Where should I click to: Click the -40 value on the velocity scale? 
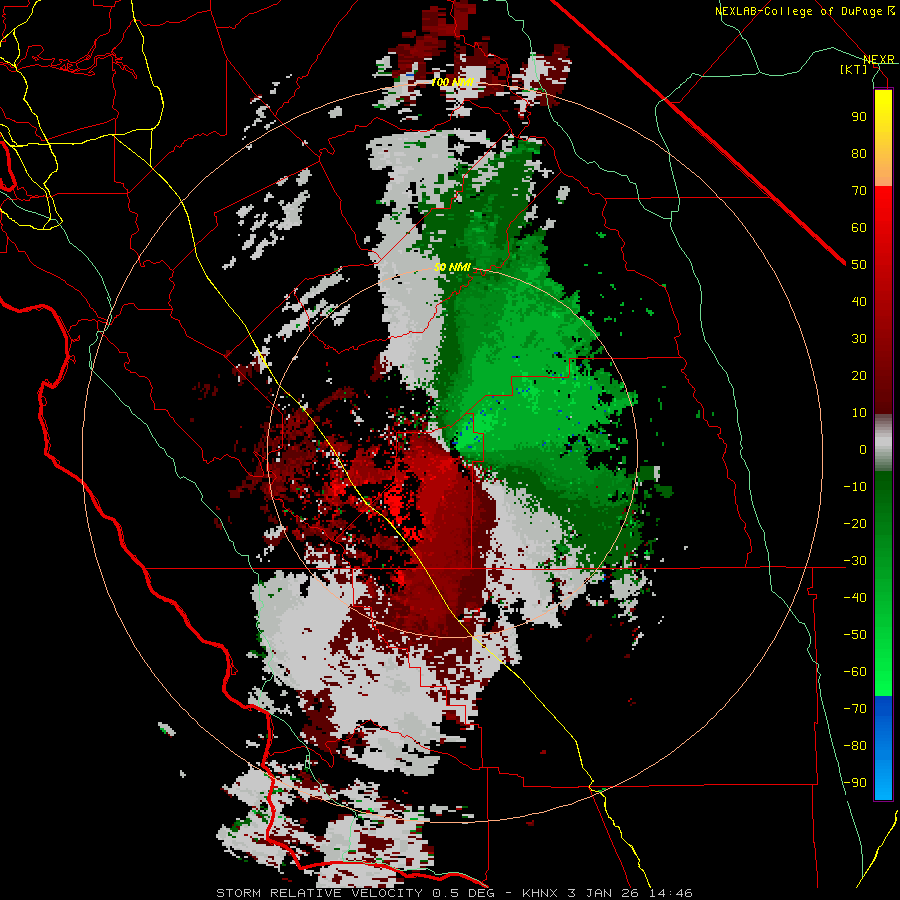[855, 598]
